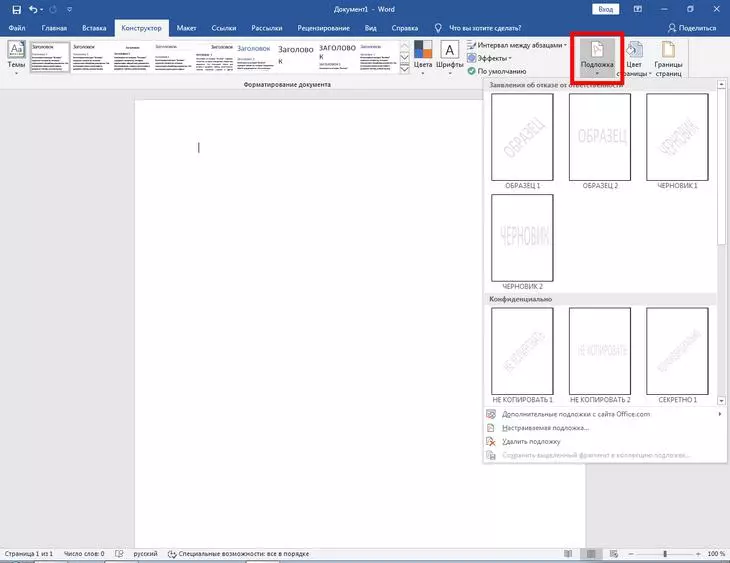Click По умолчанию set as default button
Screen dimensions: 730x563
coord(502,71)
